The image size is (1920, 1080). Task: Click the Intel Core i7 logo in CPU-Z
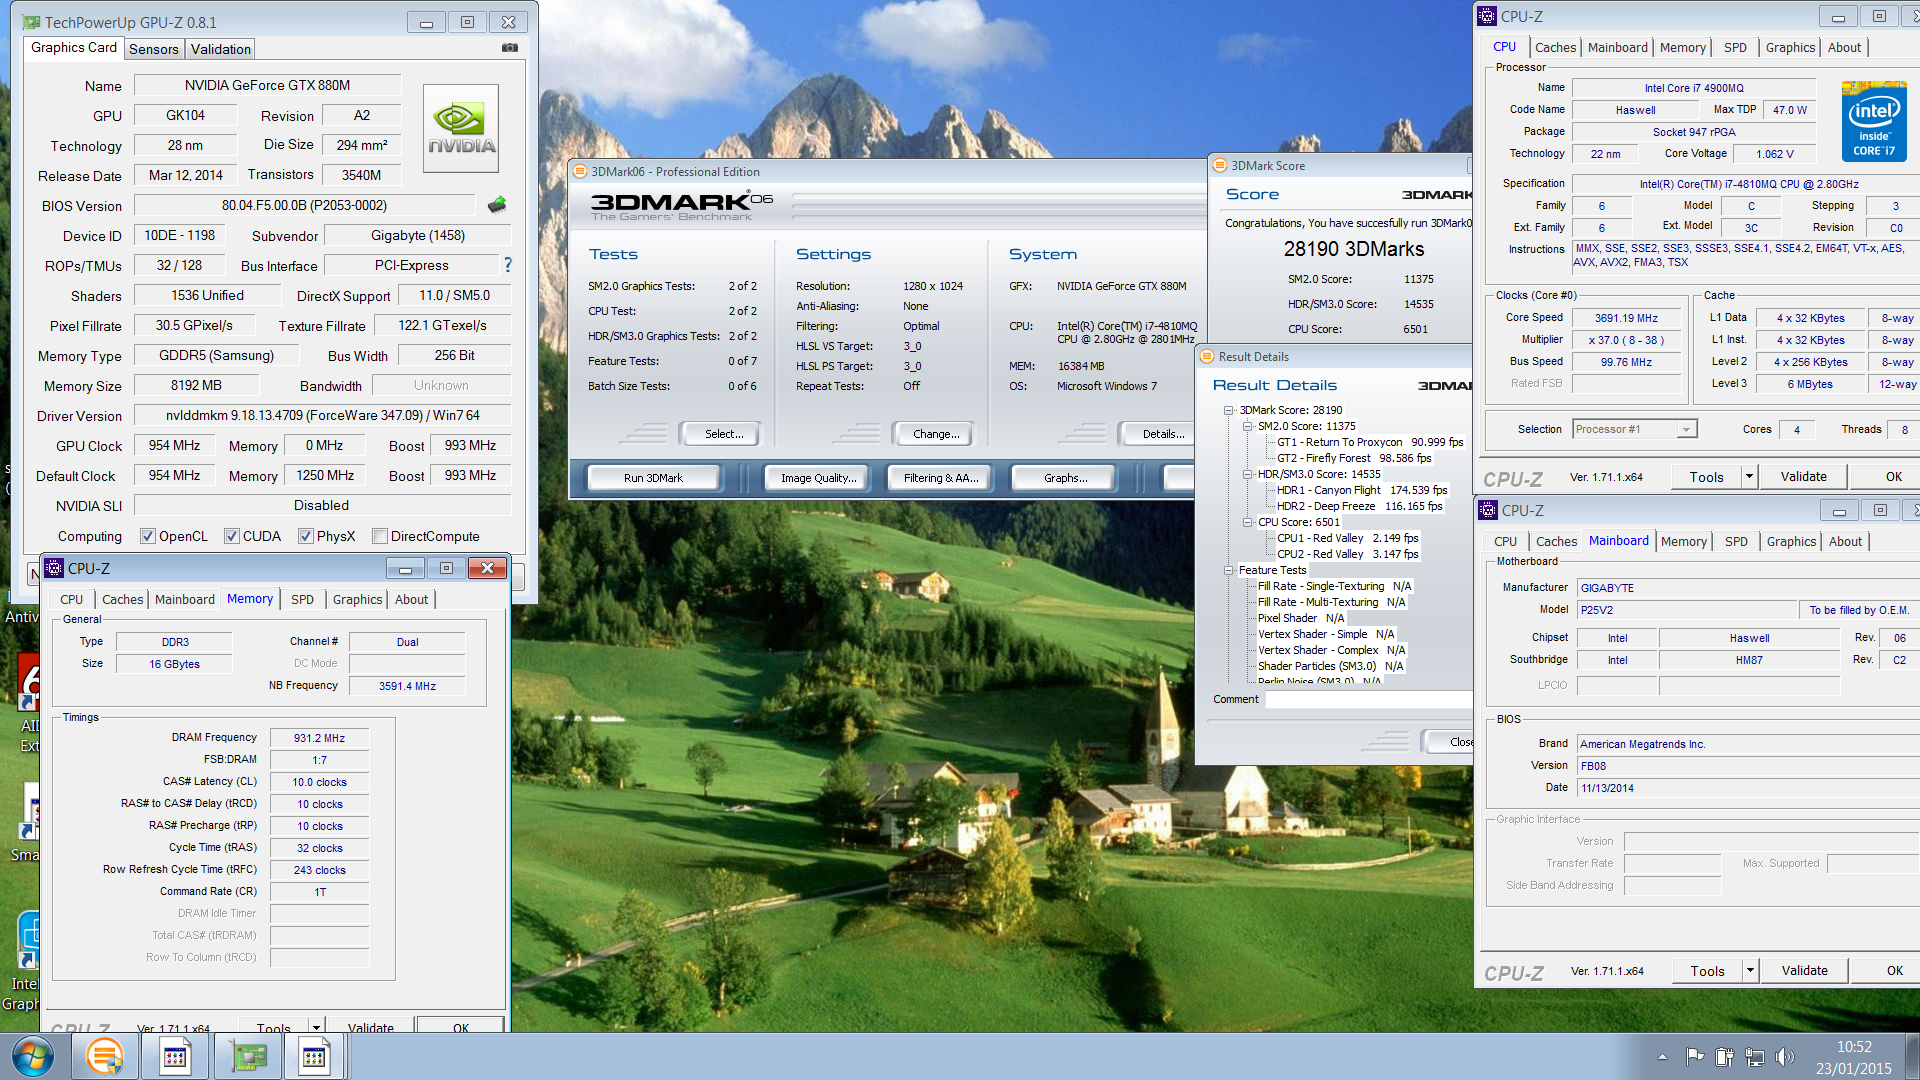(1874, 122)
